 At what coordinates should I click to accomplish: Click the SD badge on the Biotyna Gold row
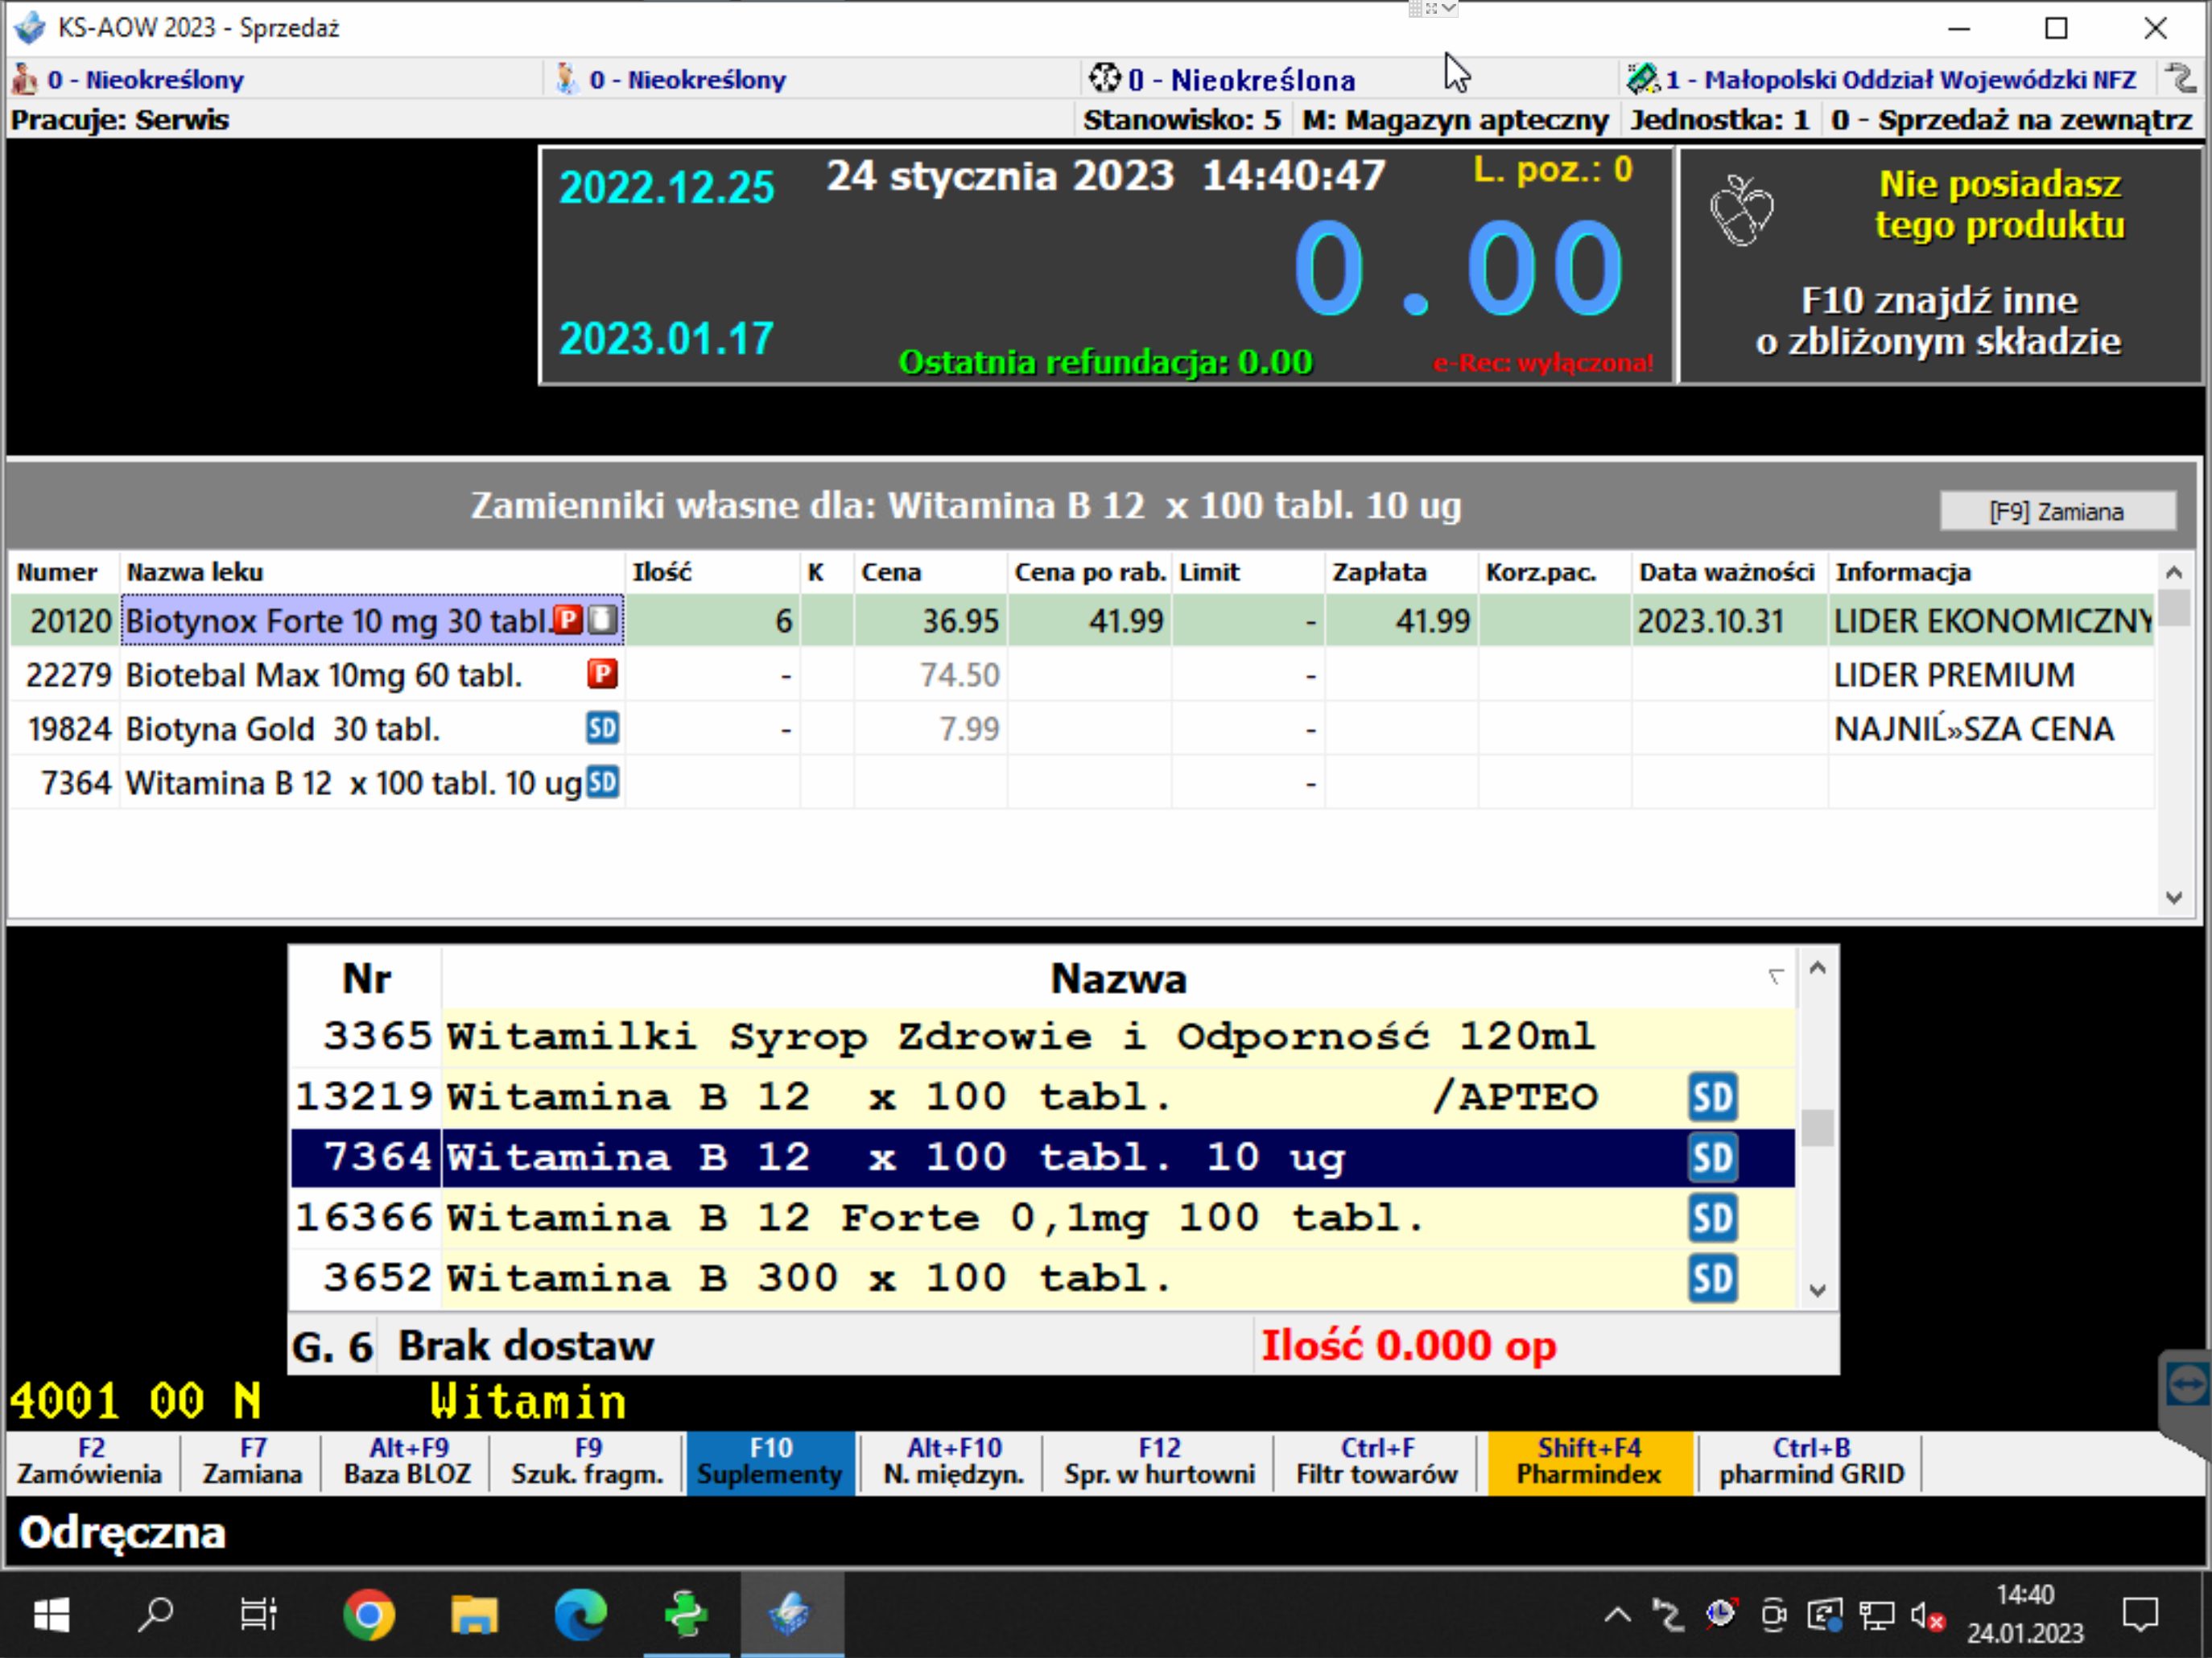click(x=602, y=728)
